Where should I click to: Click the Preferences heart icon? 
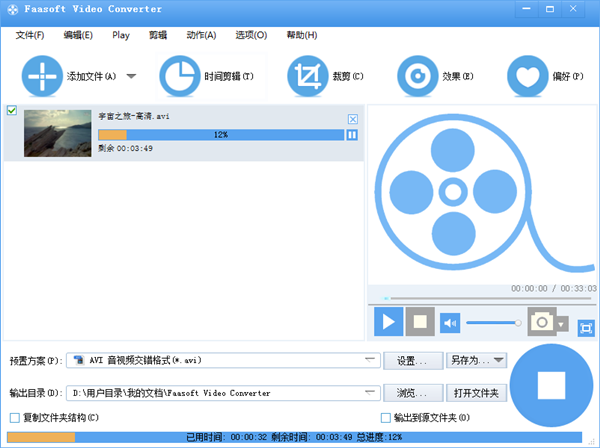526,76
